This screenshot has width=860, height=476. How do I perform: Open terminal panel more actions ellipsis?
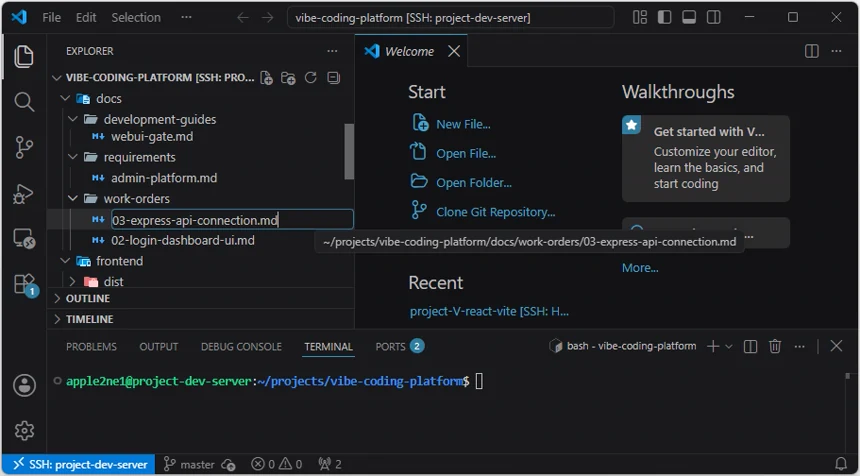800,346
